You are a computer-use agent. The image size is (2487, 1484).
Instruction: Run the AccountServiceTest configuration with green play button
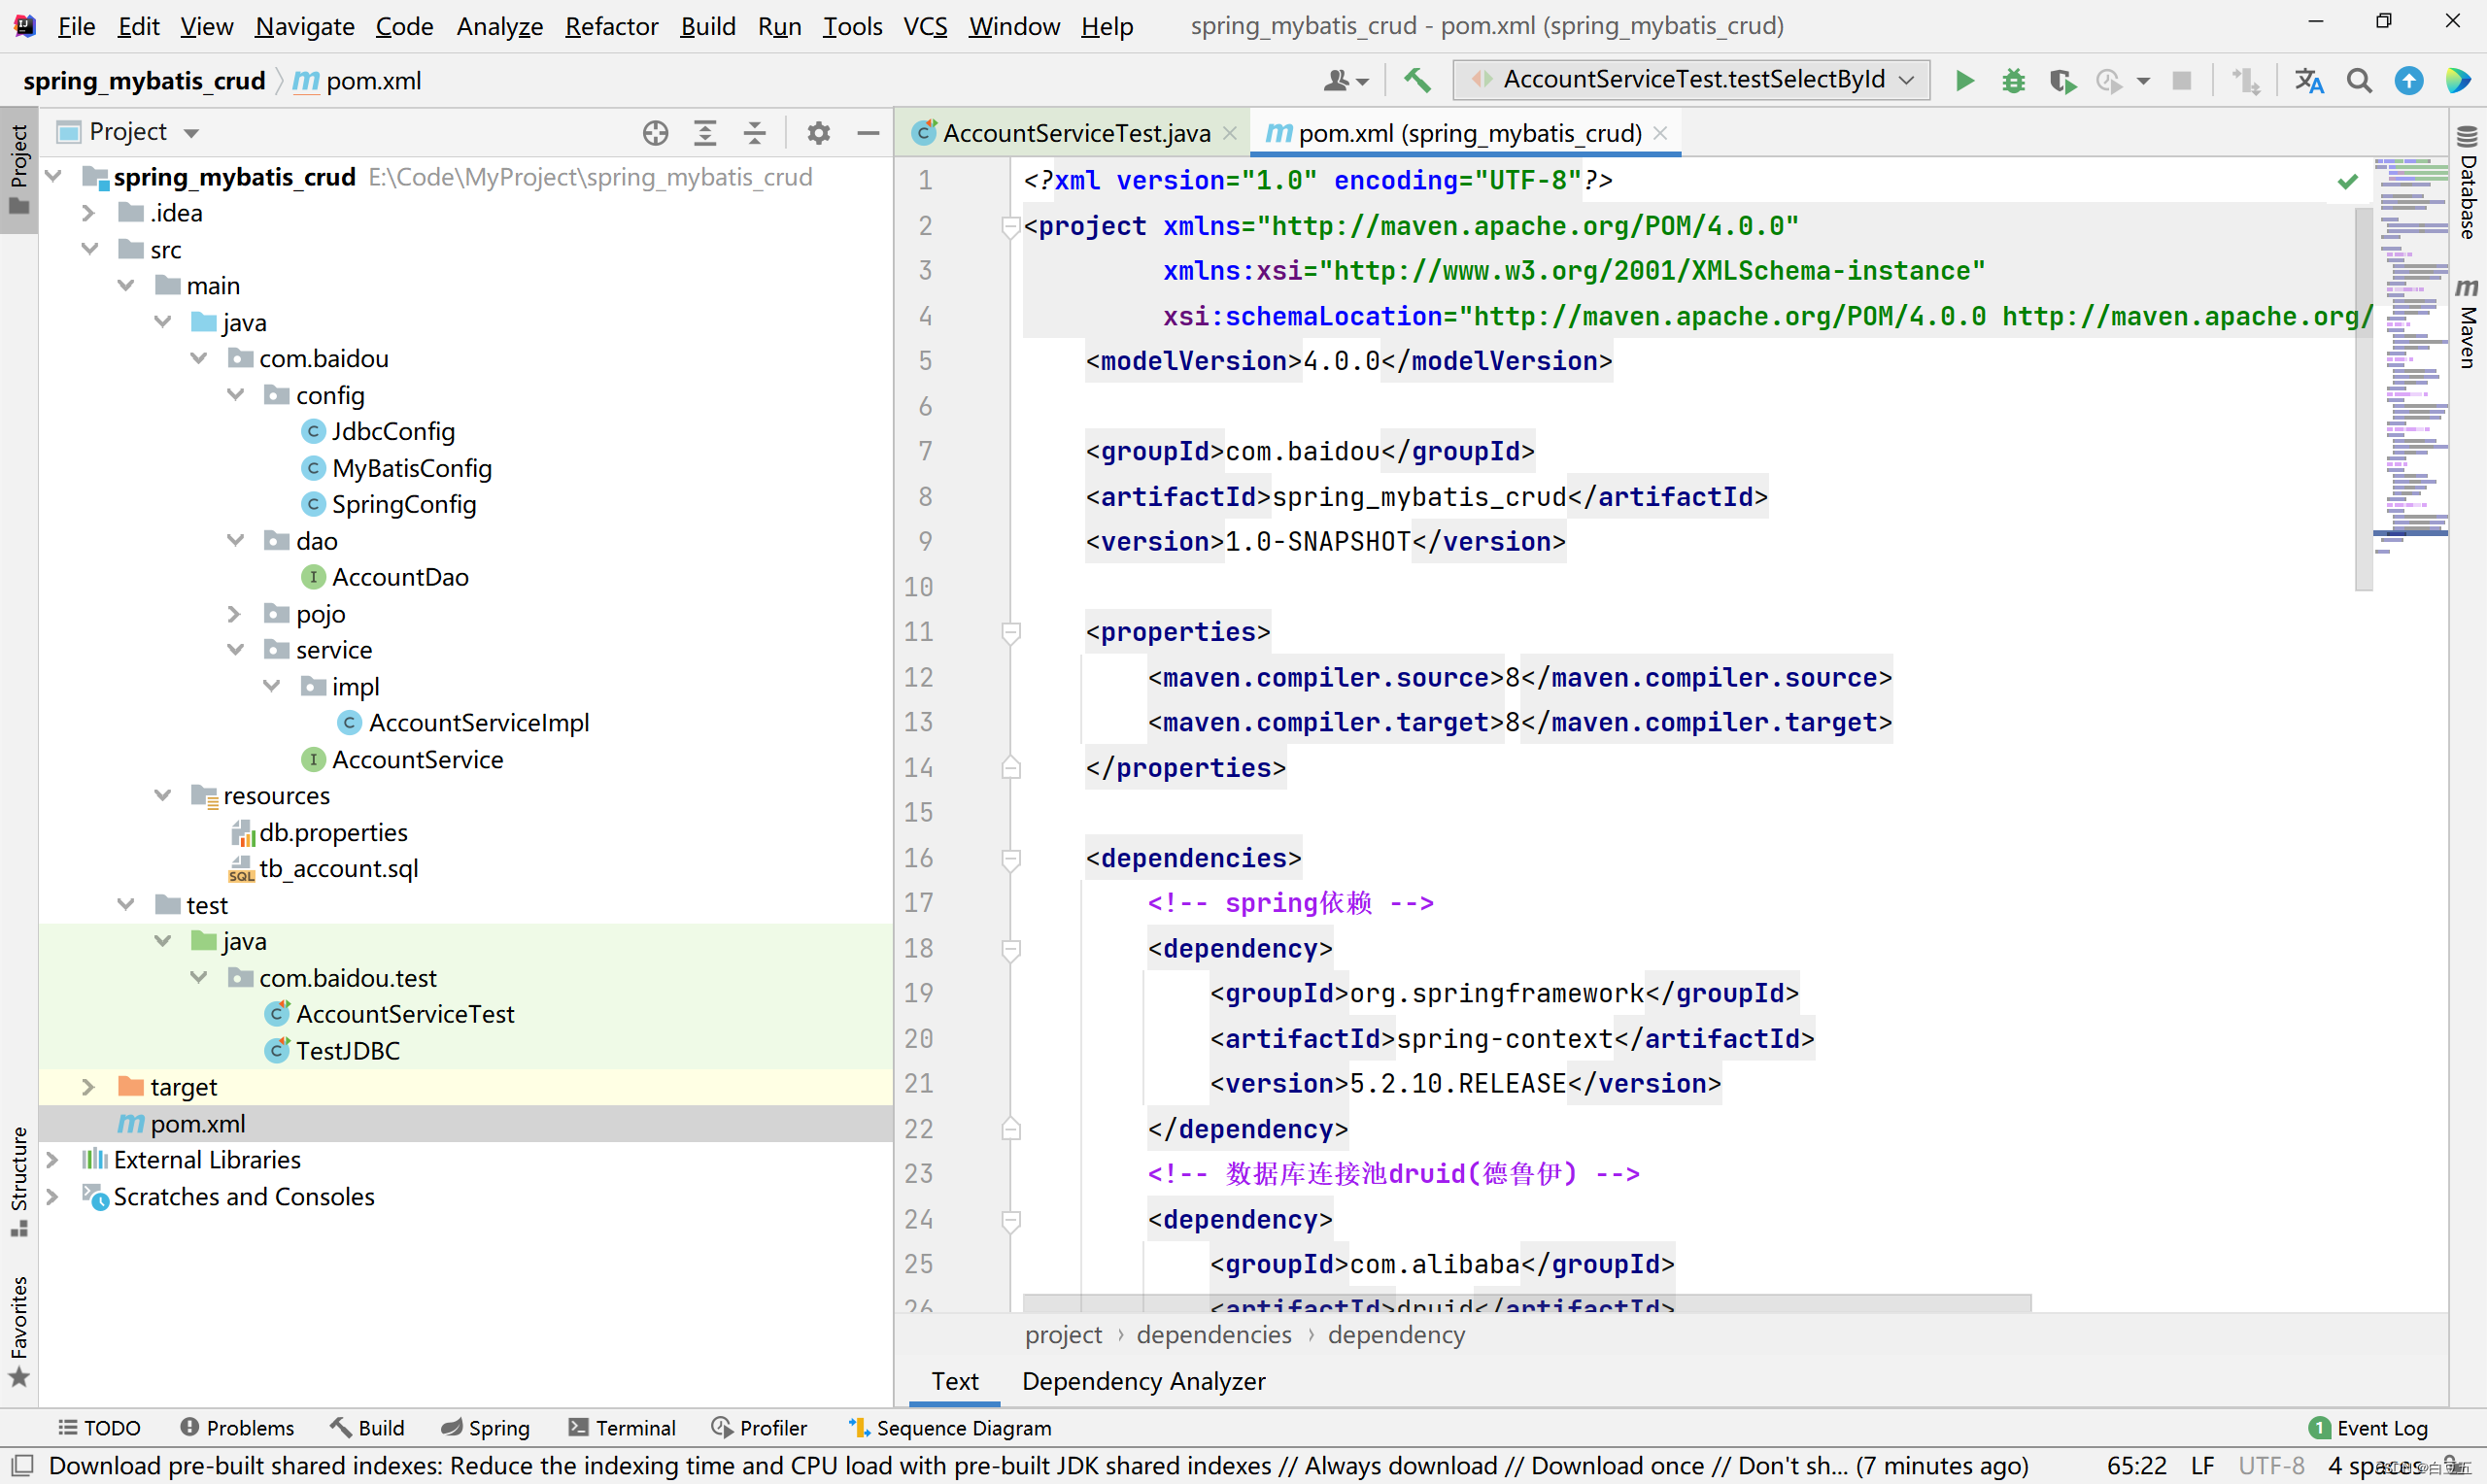[x=1964, y=80]
